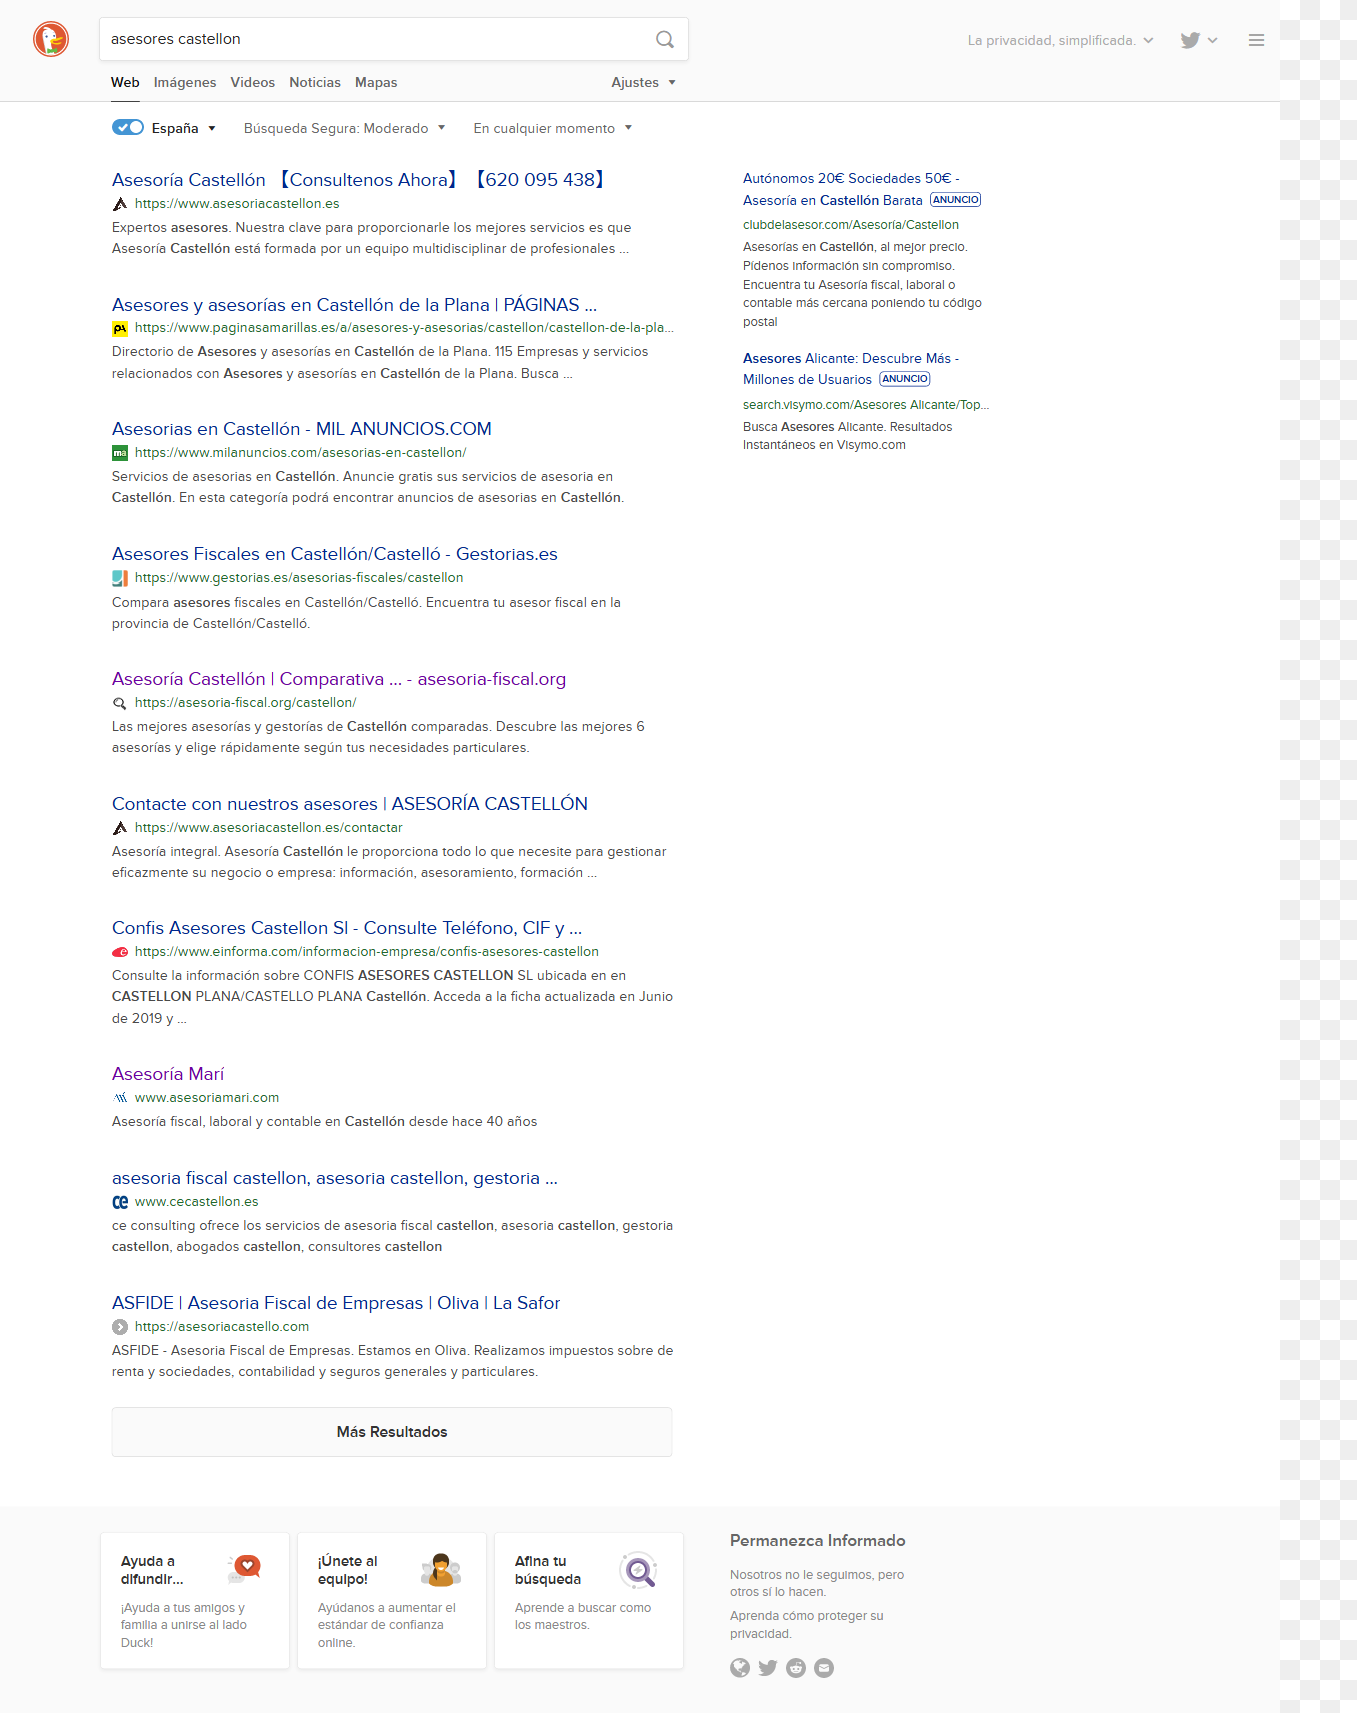Screen dimensions: 1357x1713
Task: Click the asesoriacastellon.es favicon in first result
Action: 120,204
